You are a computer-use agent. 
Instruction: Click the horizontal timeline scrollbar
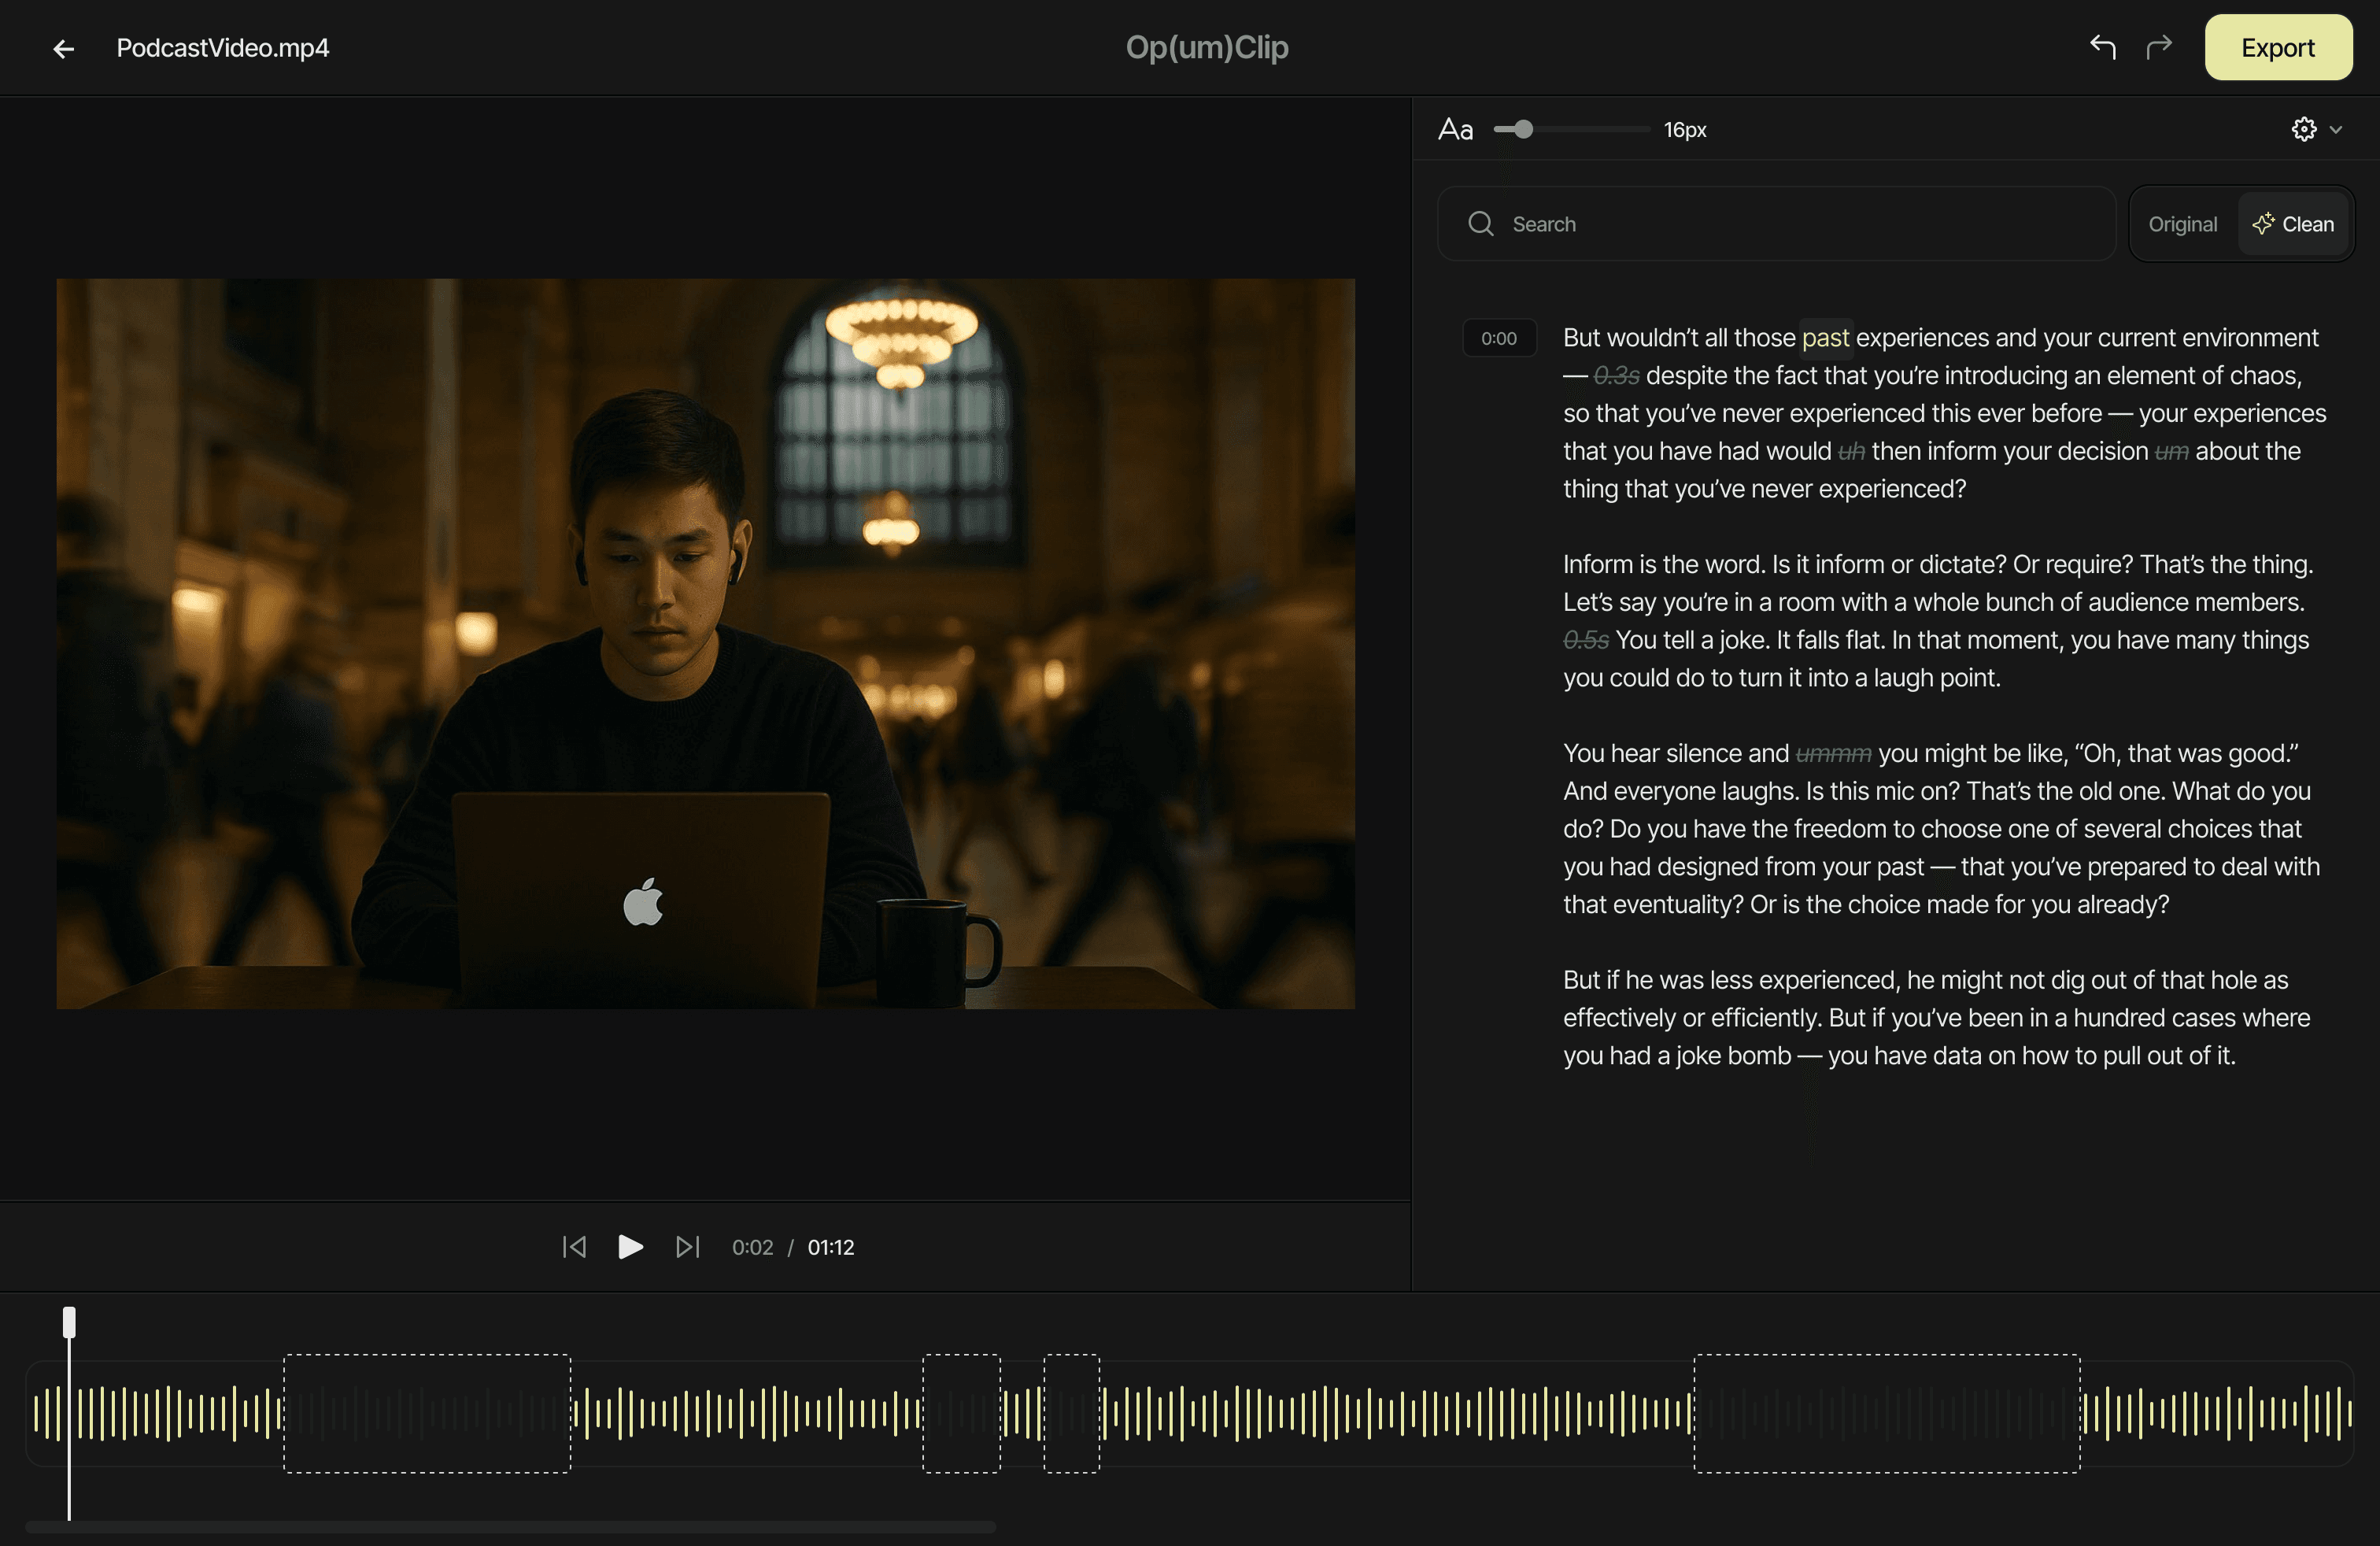pos(510,1527)
